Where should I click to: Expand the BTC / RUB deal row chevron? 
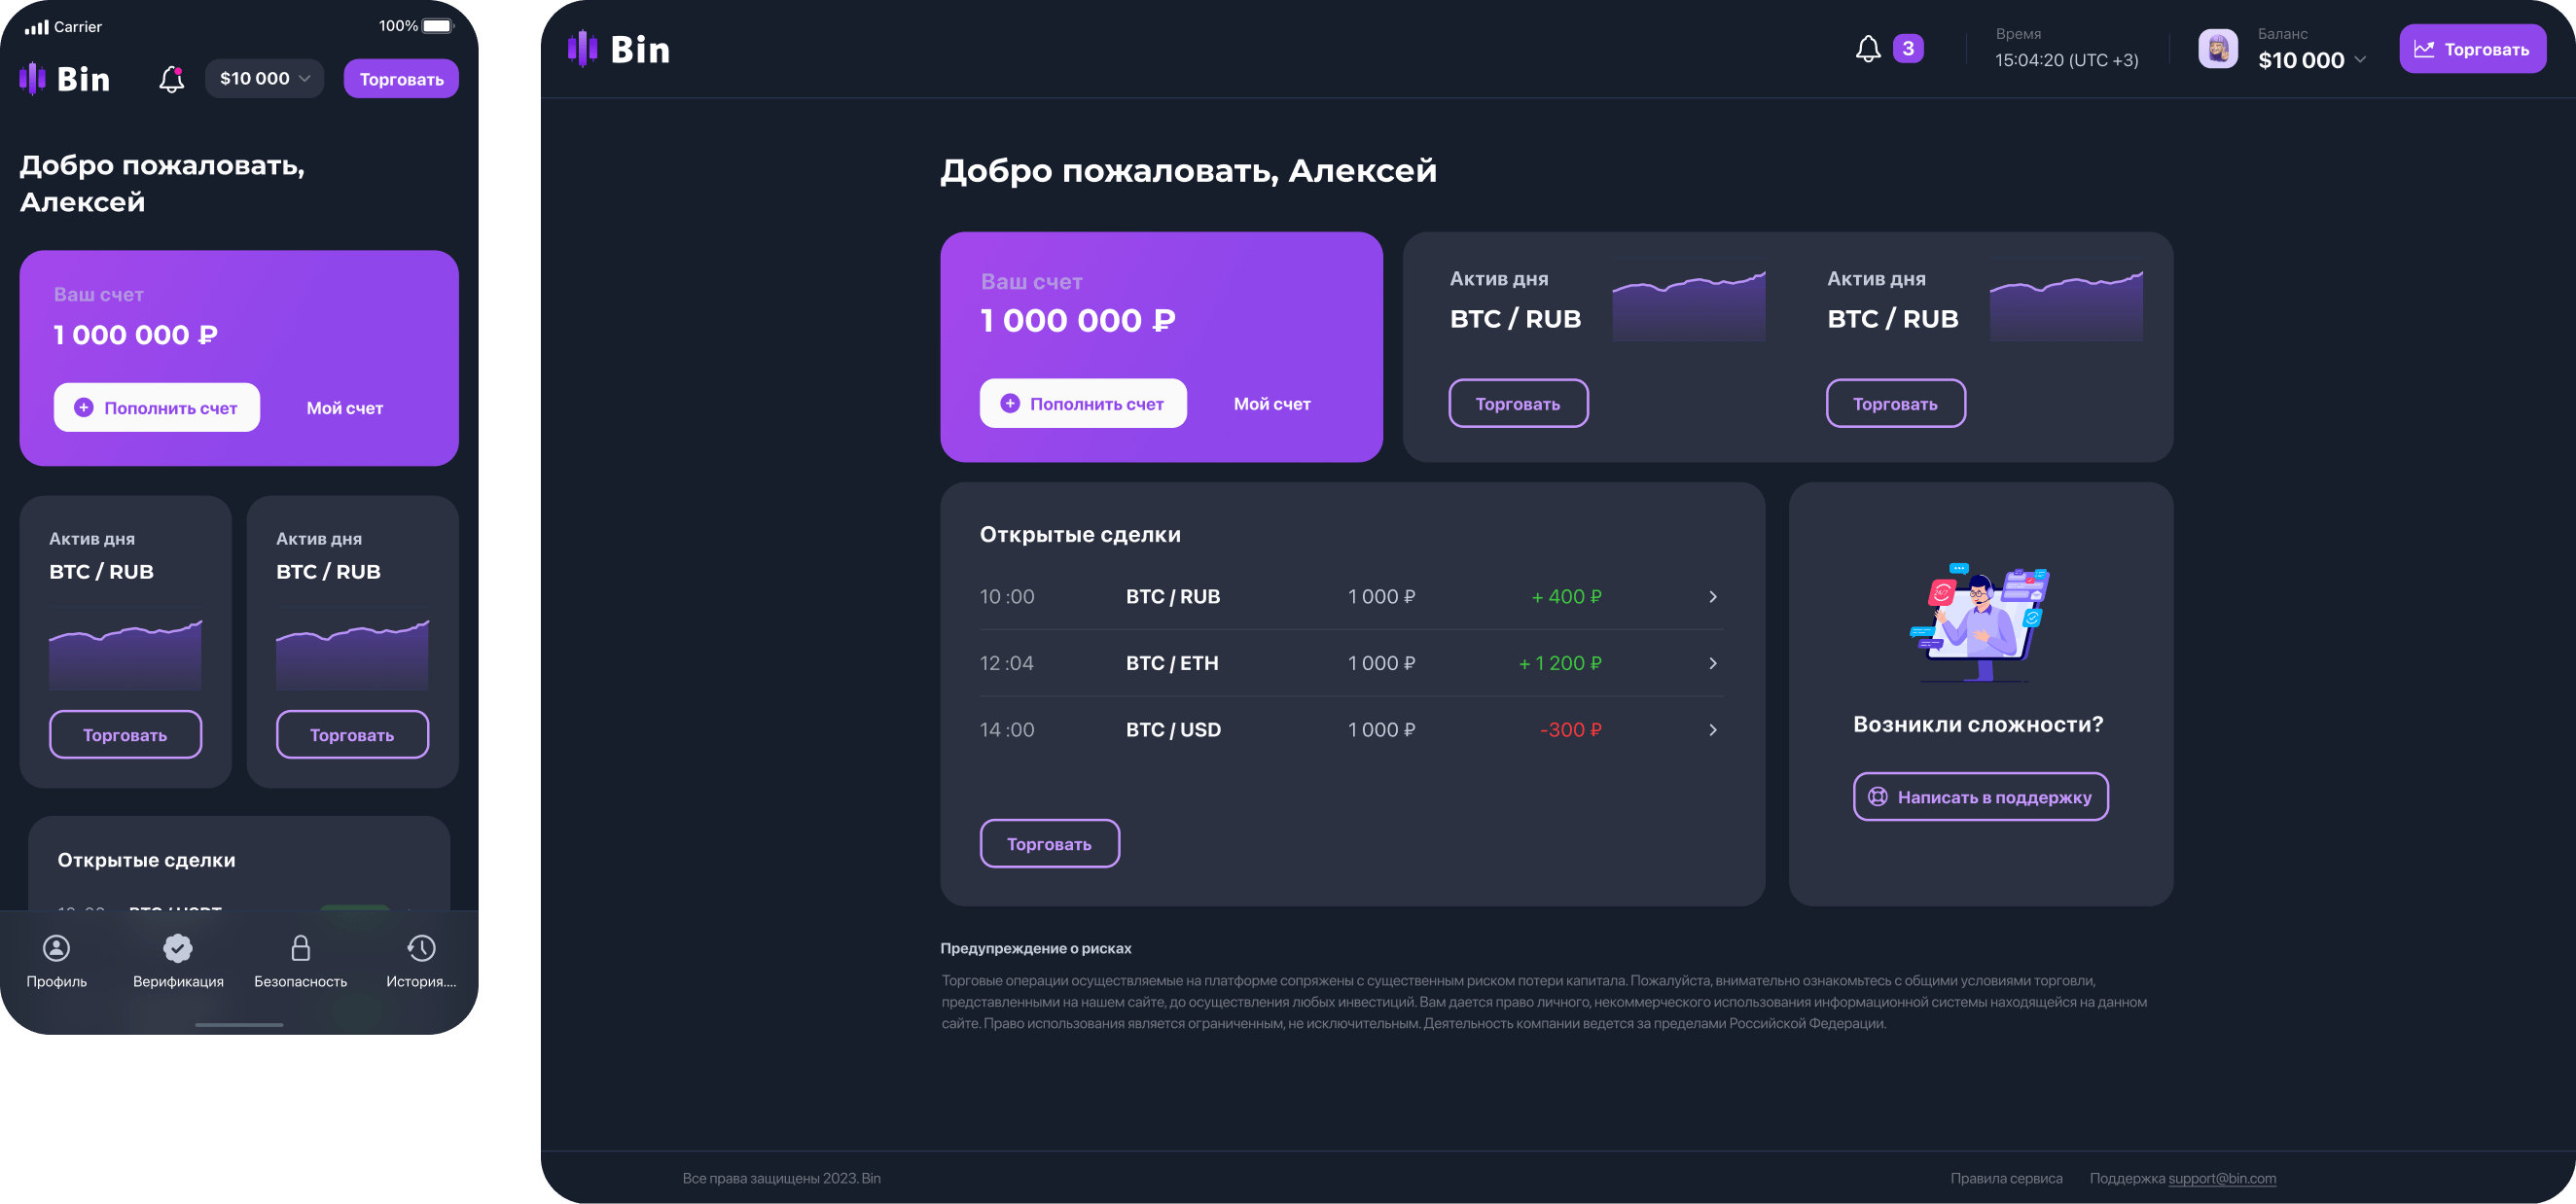click(1712, 597)
